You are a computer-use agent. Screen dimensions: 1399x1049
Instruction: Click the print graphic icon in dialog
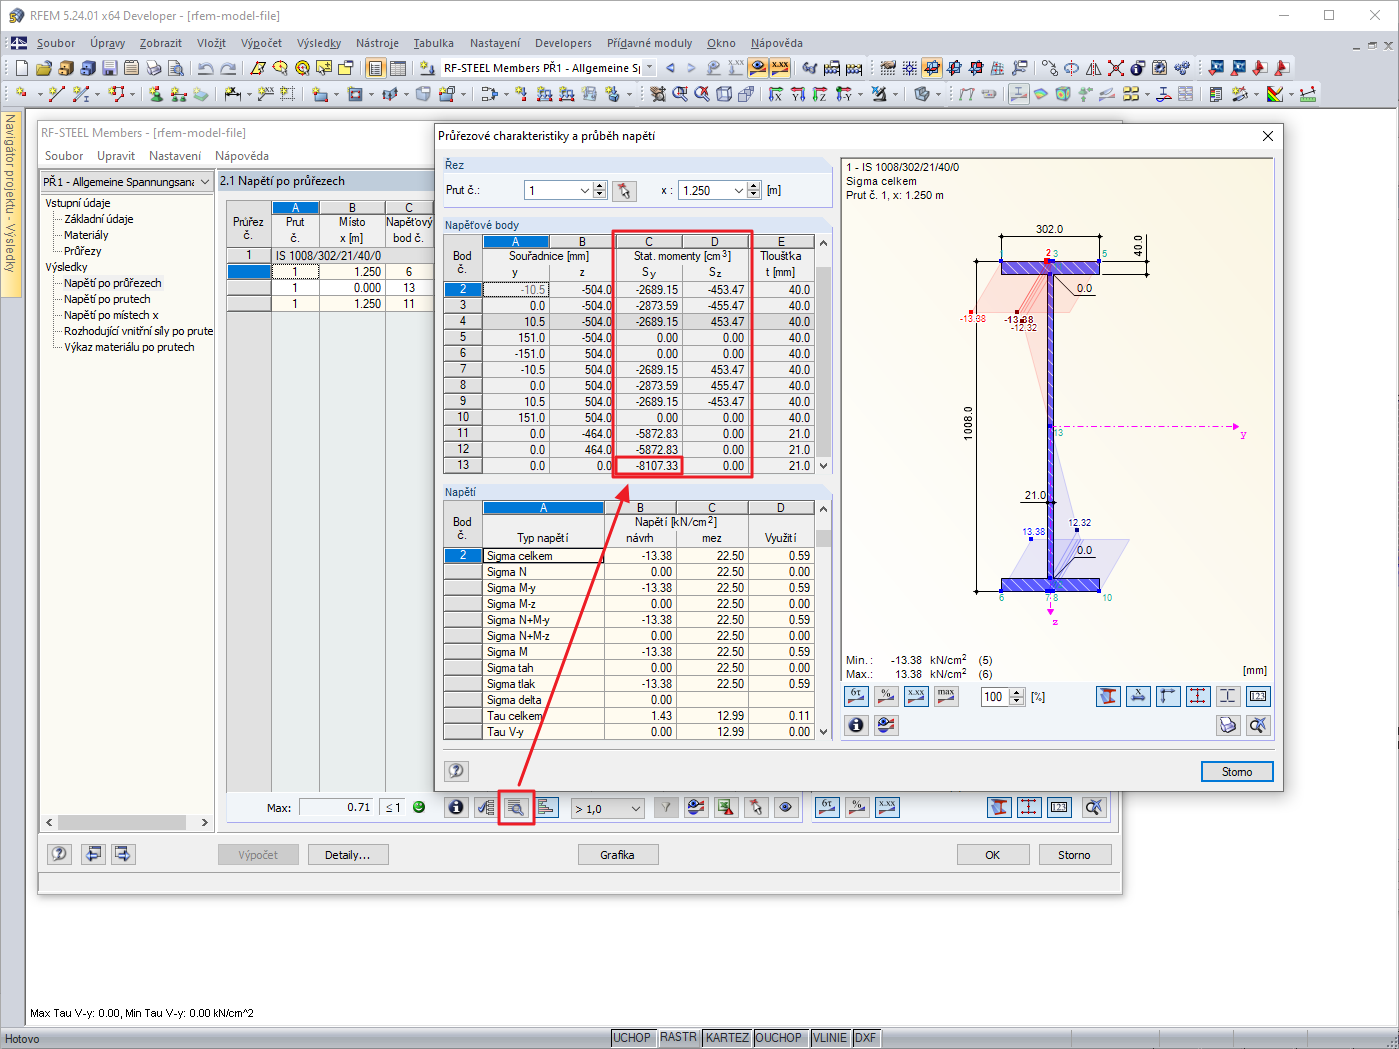[x=1228, y=725]
